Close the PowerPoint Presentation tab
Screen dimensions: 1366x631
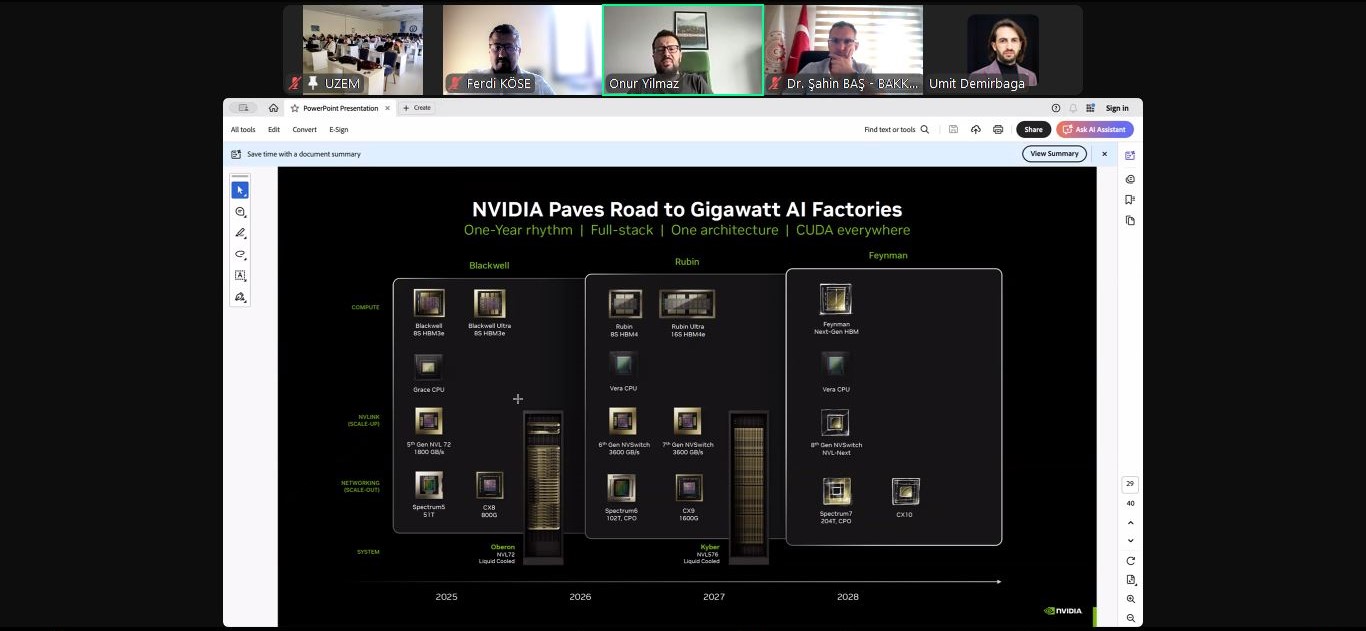388,108
